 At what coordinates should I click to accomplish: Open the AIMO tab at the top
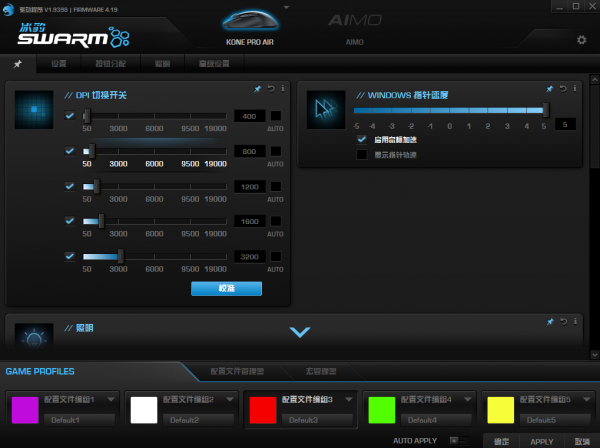354,43
